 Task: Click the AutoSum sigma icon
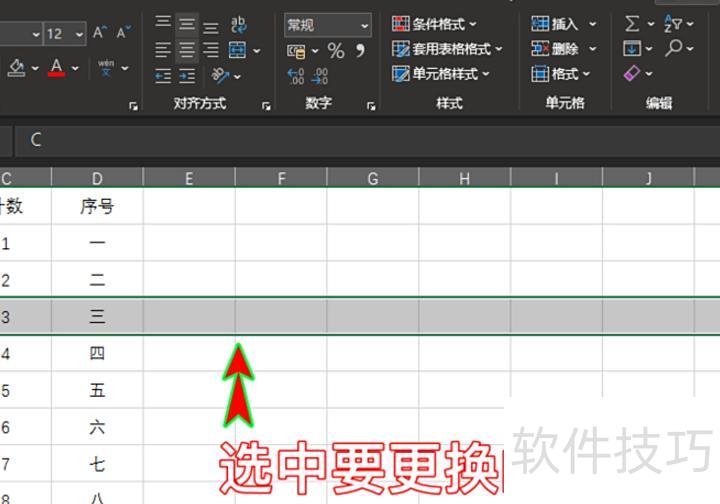[x=632, y=23]
